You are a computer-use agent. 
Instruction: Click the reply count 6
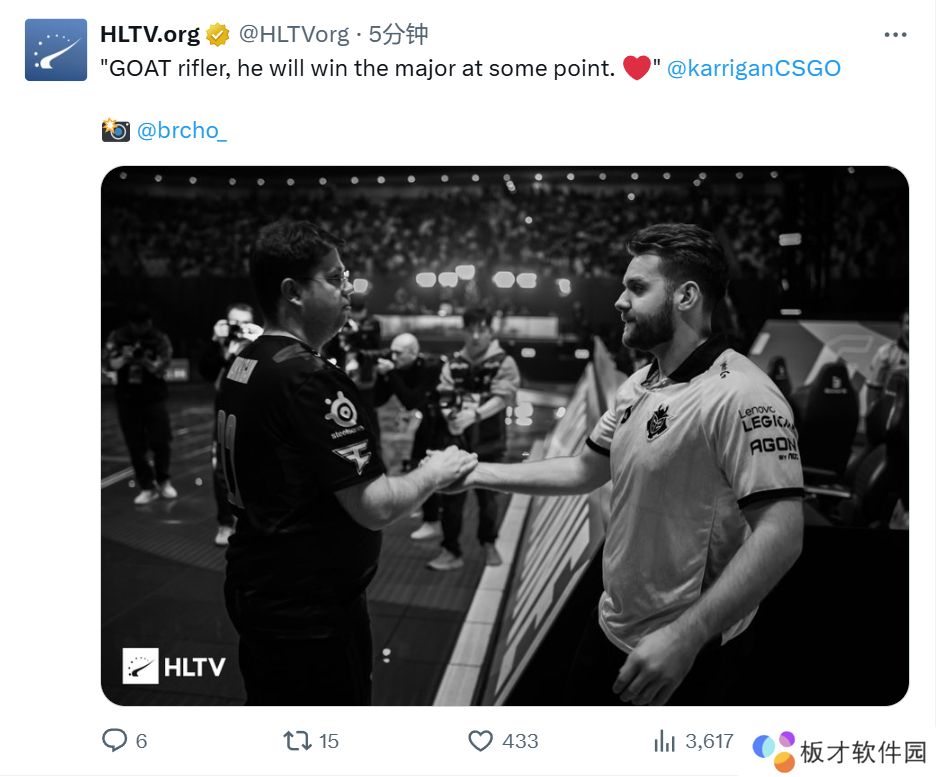141,742
